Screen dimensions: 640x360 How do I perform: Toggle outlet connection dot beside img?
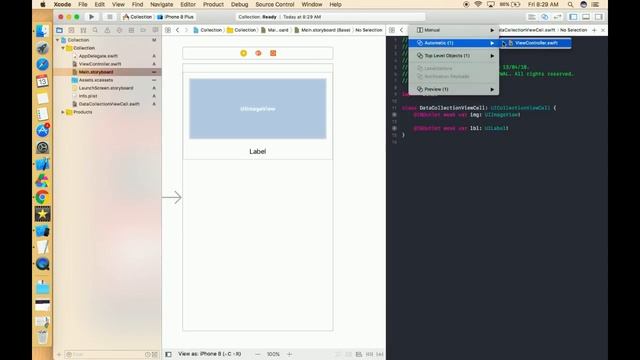point(394,115)
